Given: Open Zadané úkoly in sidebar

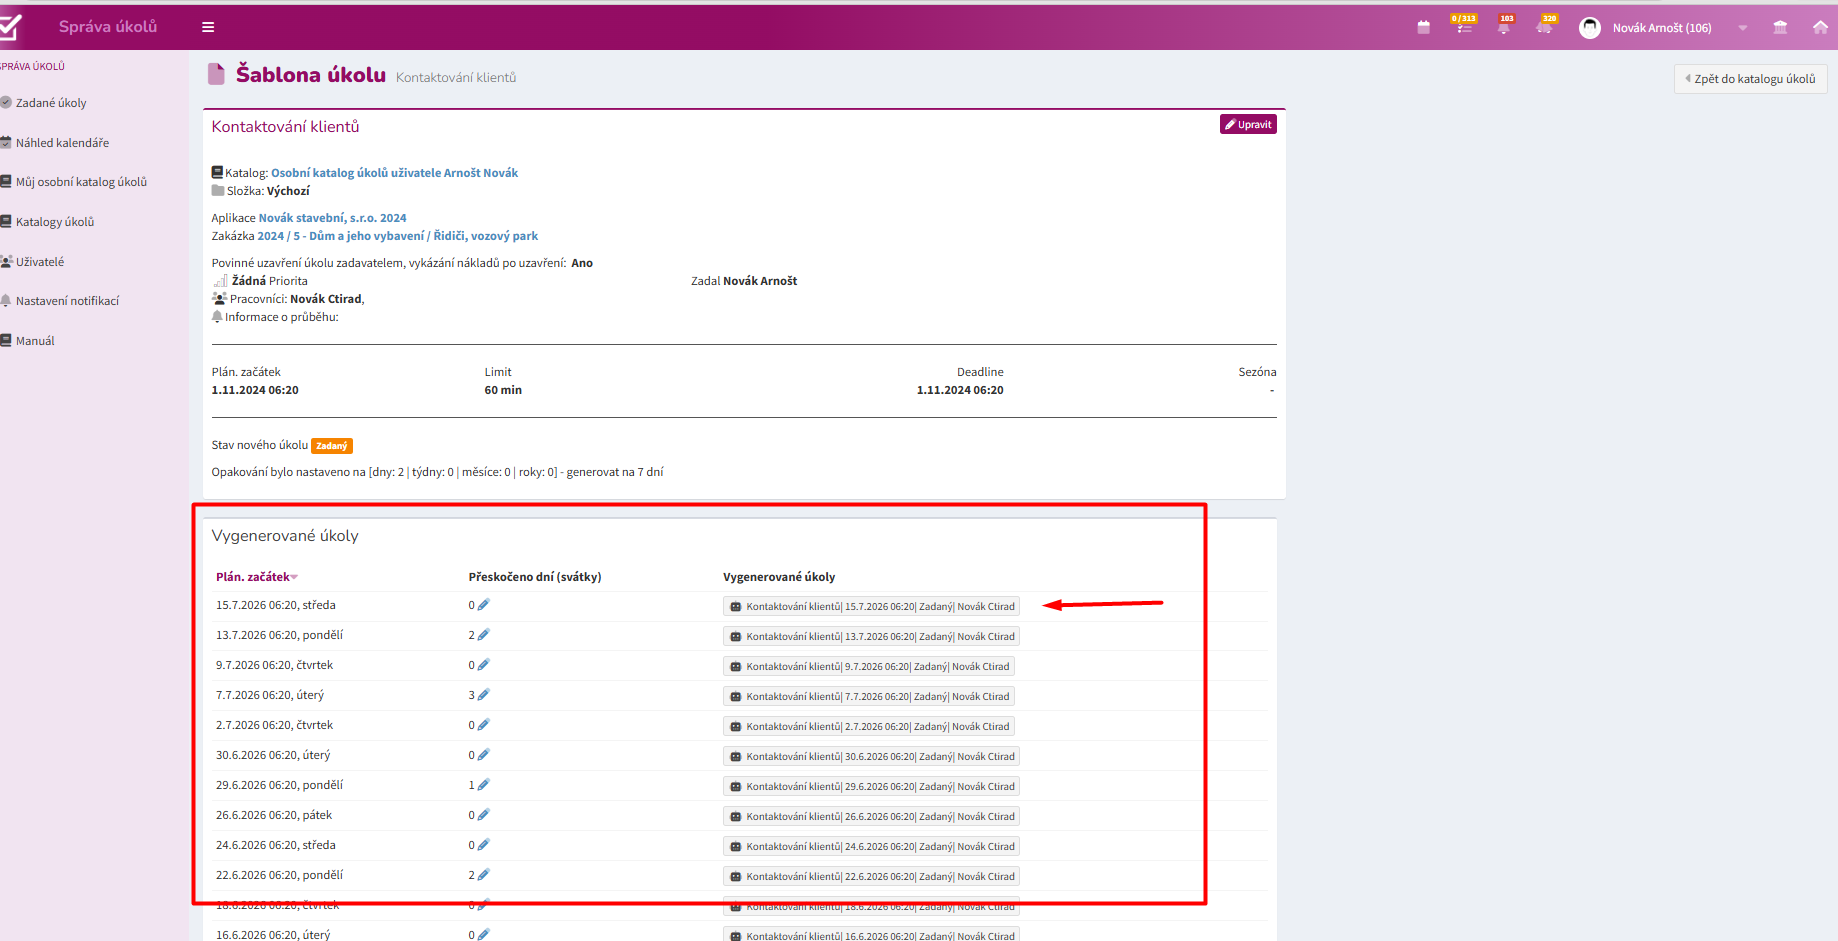Looking at the screenshot, I should [50, 103].
